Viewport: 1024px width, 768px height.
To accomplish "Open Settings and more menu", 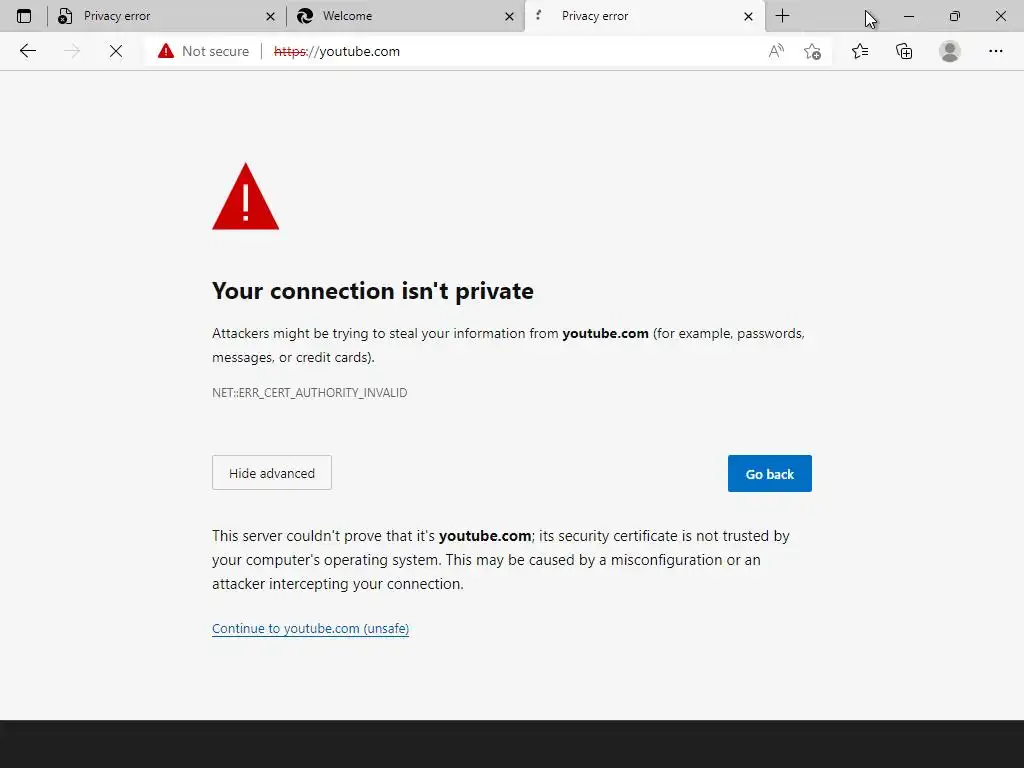I will (x=995, y=51).
